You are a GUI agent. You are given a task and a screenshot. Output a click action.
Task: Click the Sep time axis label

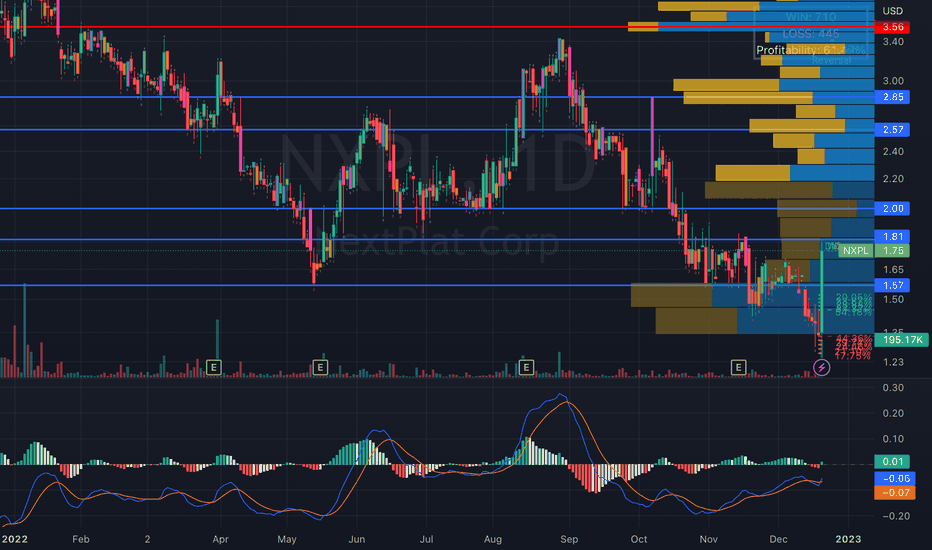coord(569,539)
